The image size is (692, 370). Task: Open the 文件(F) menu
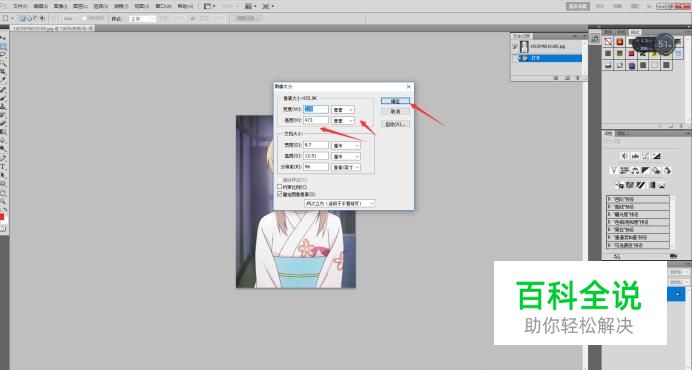point(20,6)
